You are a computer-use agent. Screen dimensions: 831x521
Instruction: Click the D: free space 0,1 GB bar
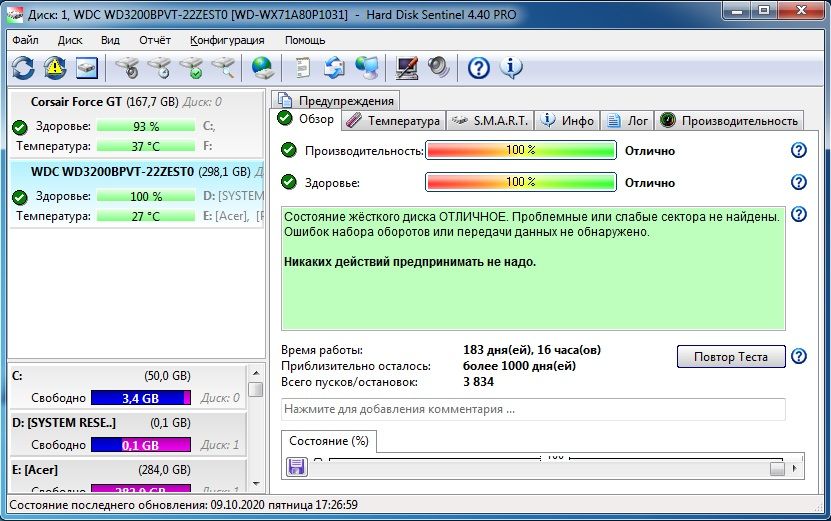point(140,445)
